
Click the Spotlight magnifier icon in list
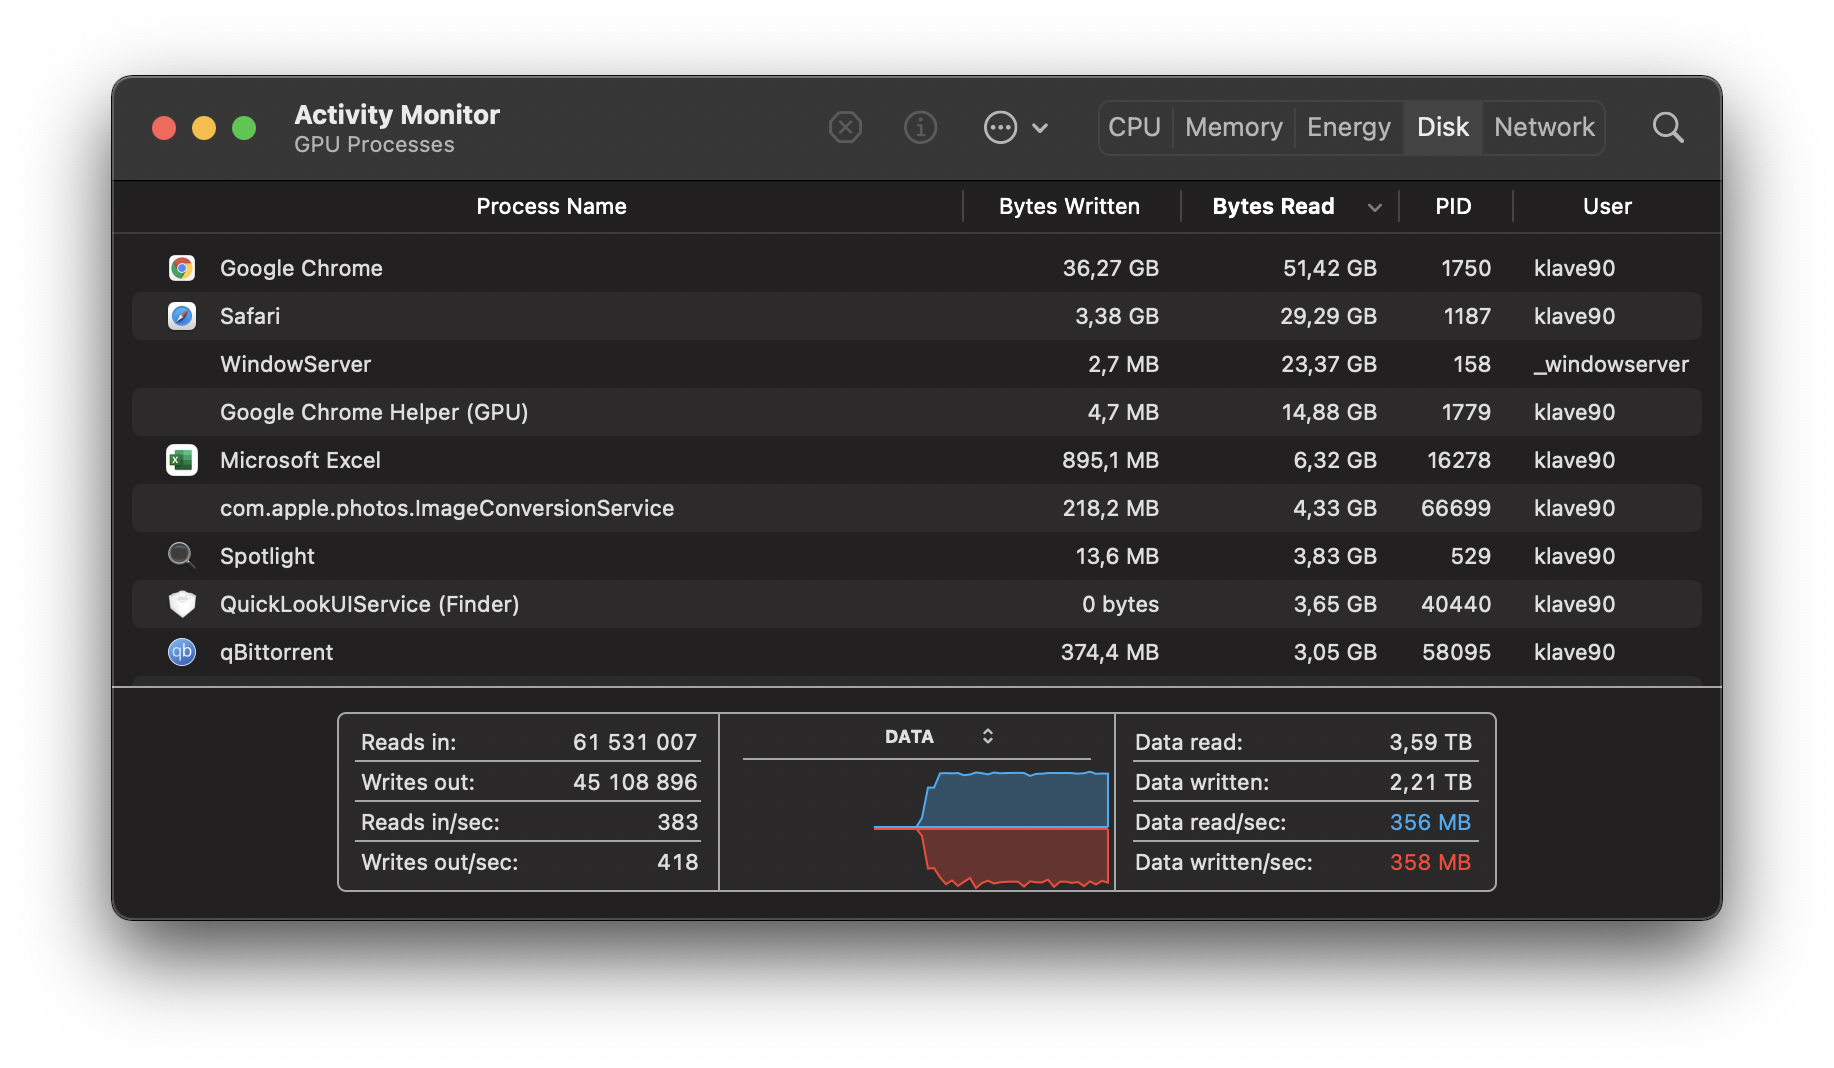[181, 555]
